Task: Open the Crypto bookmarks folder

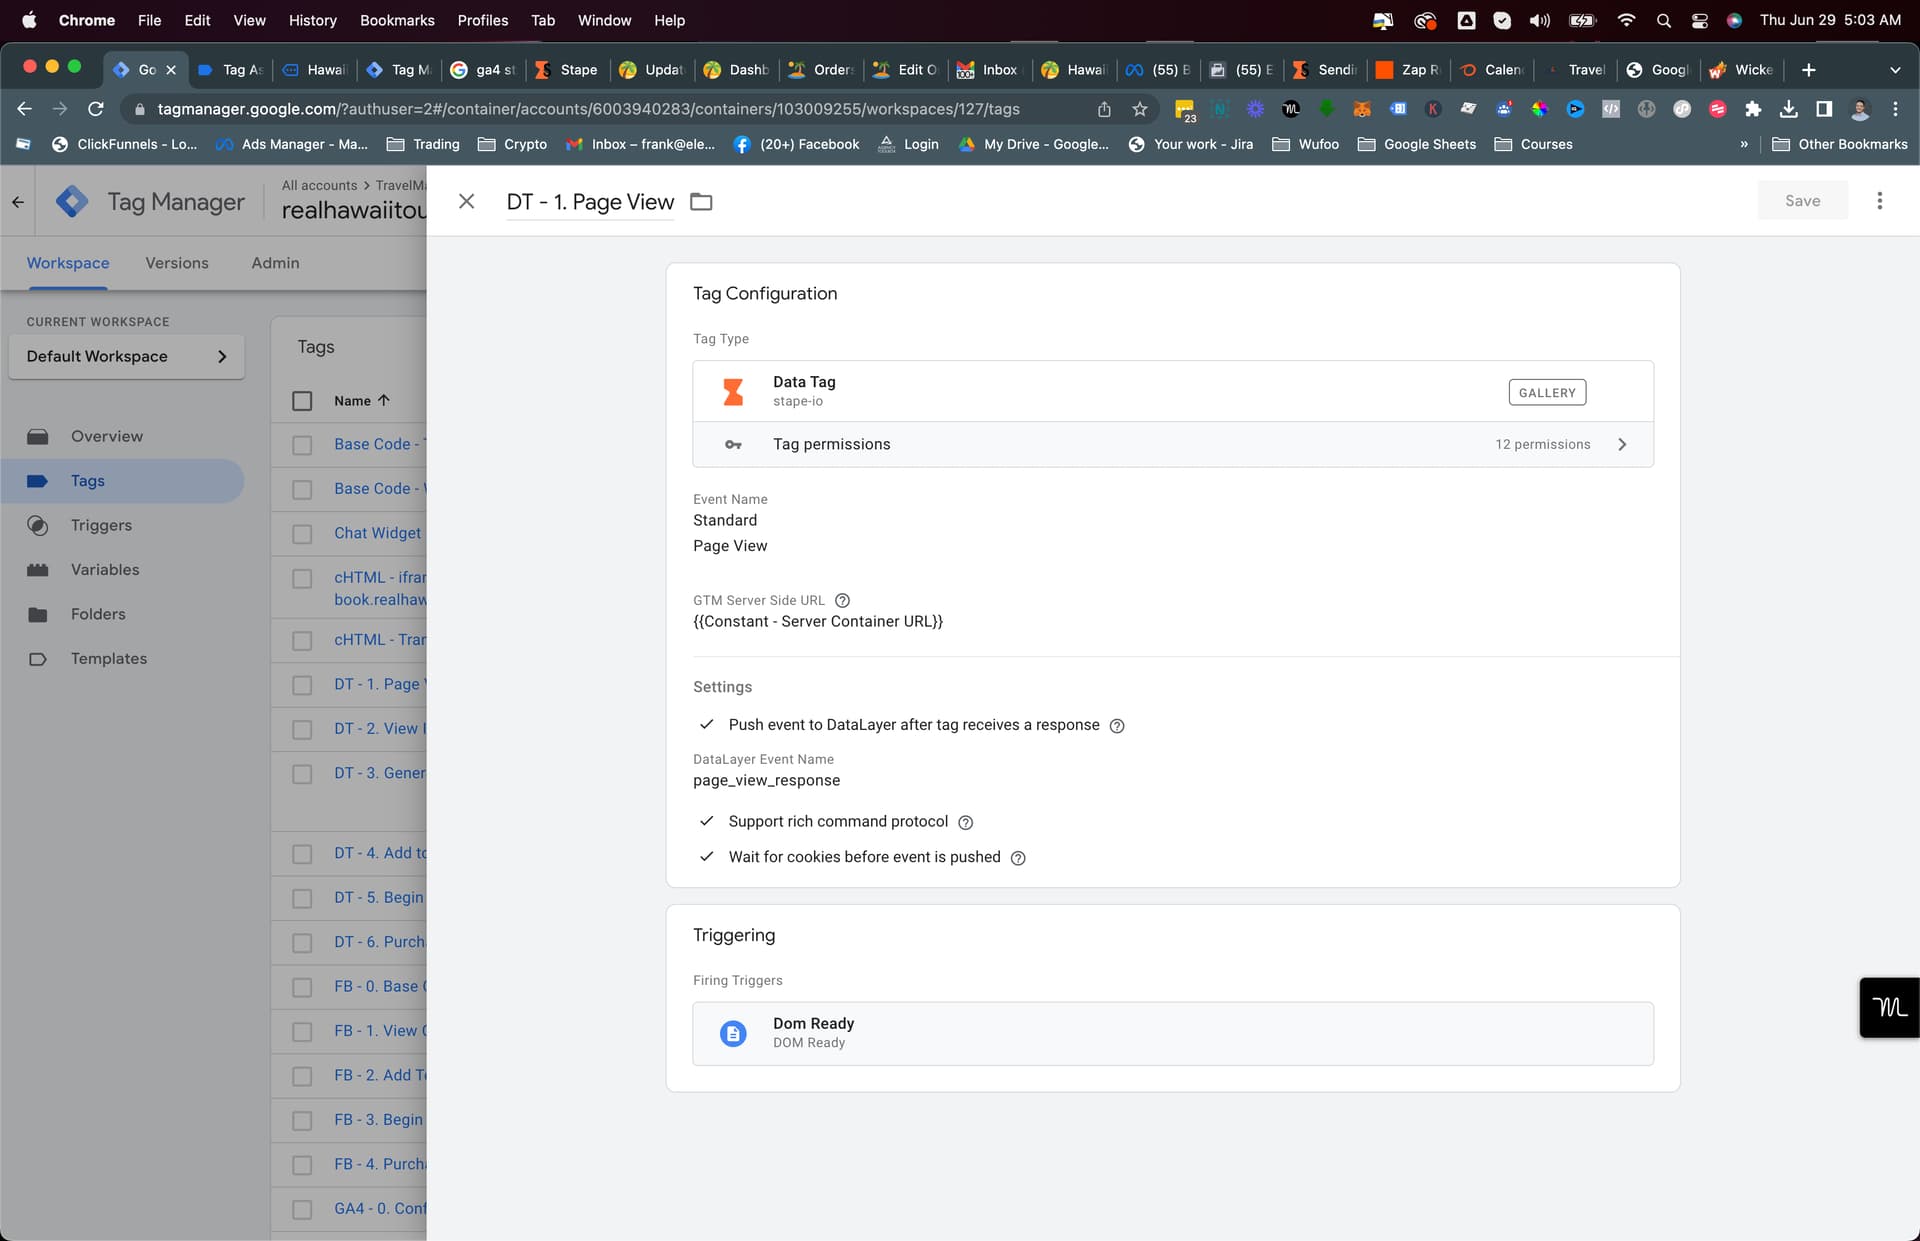Action: click(512, 144)
